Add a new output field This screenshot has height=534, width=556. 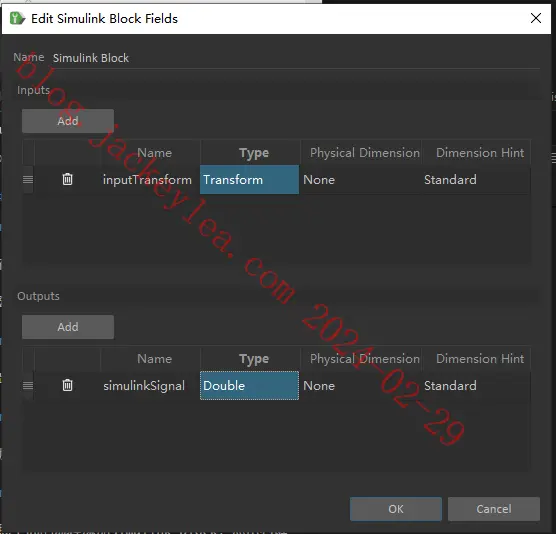coord(68,327)
